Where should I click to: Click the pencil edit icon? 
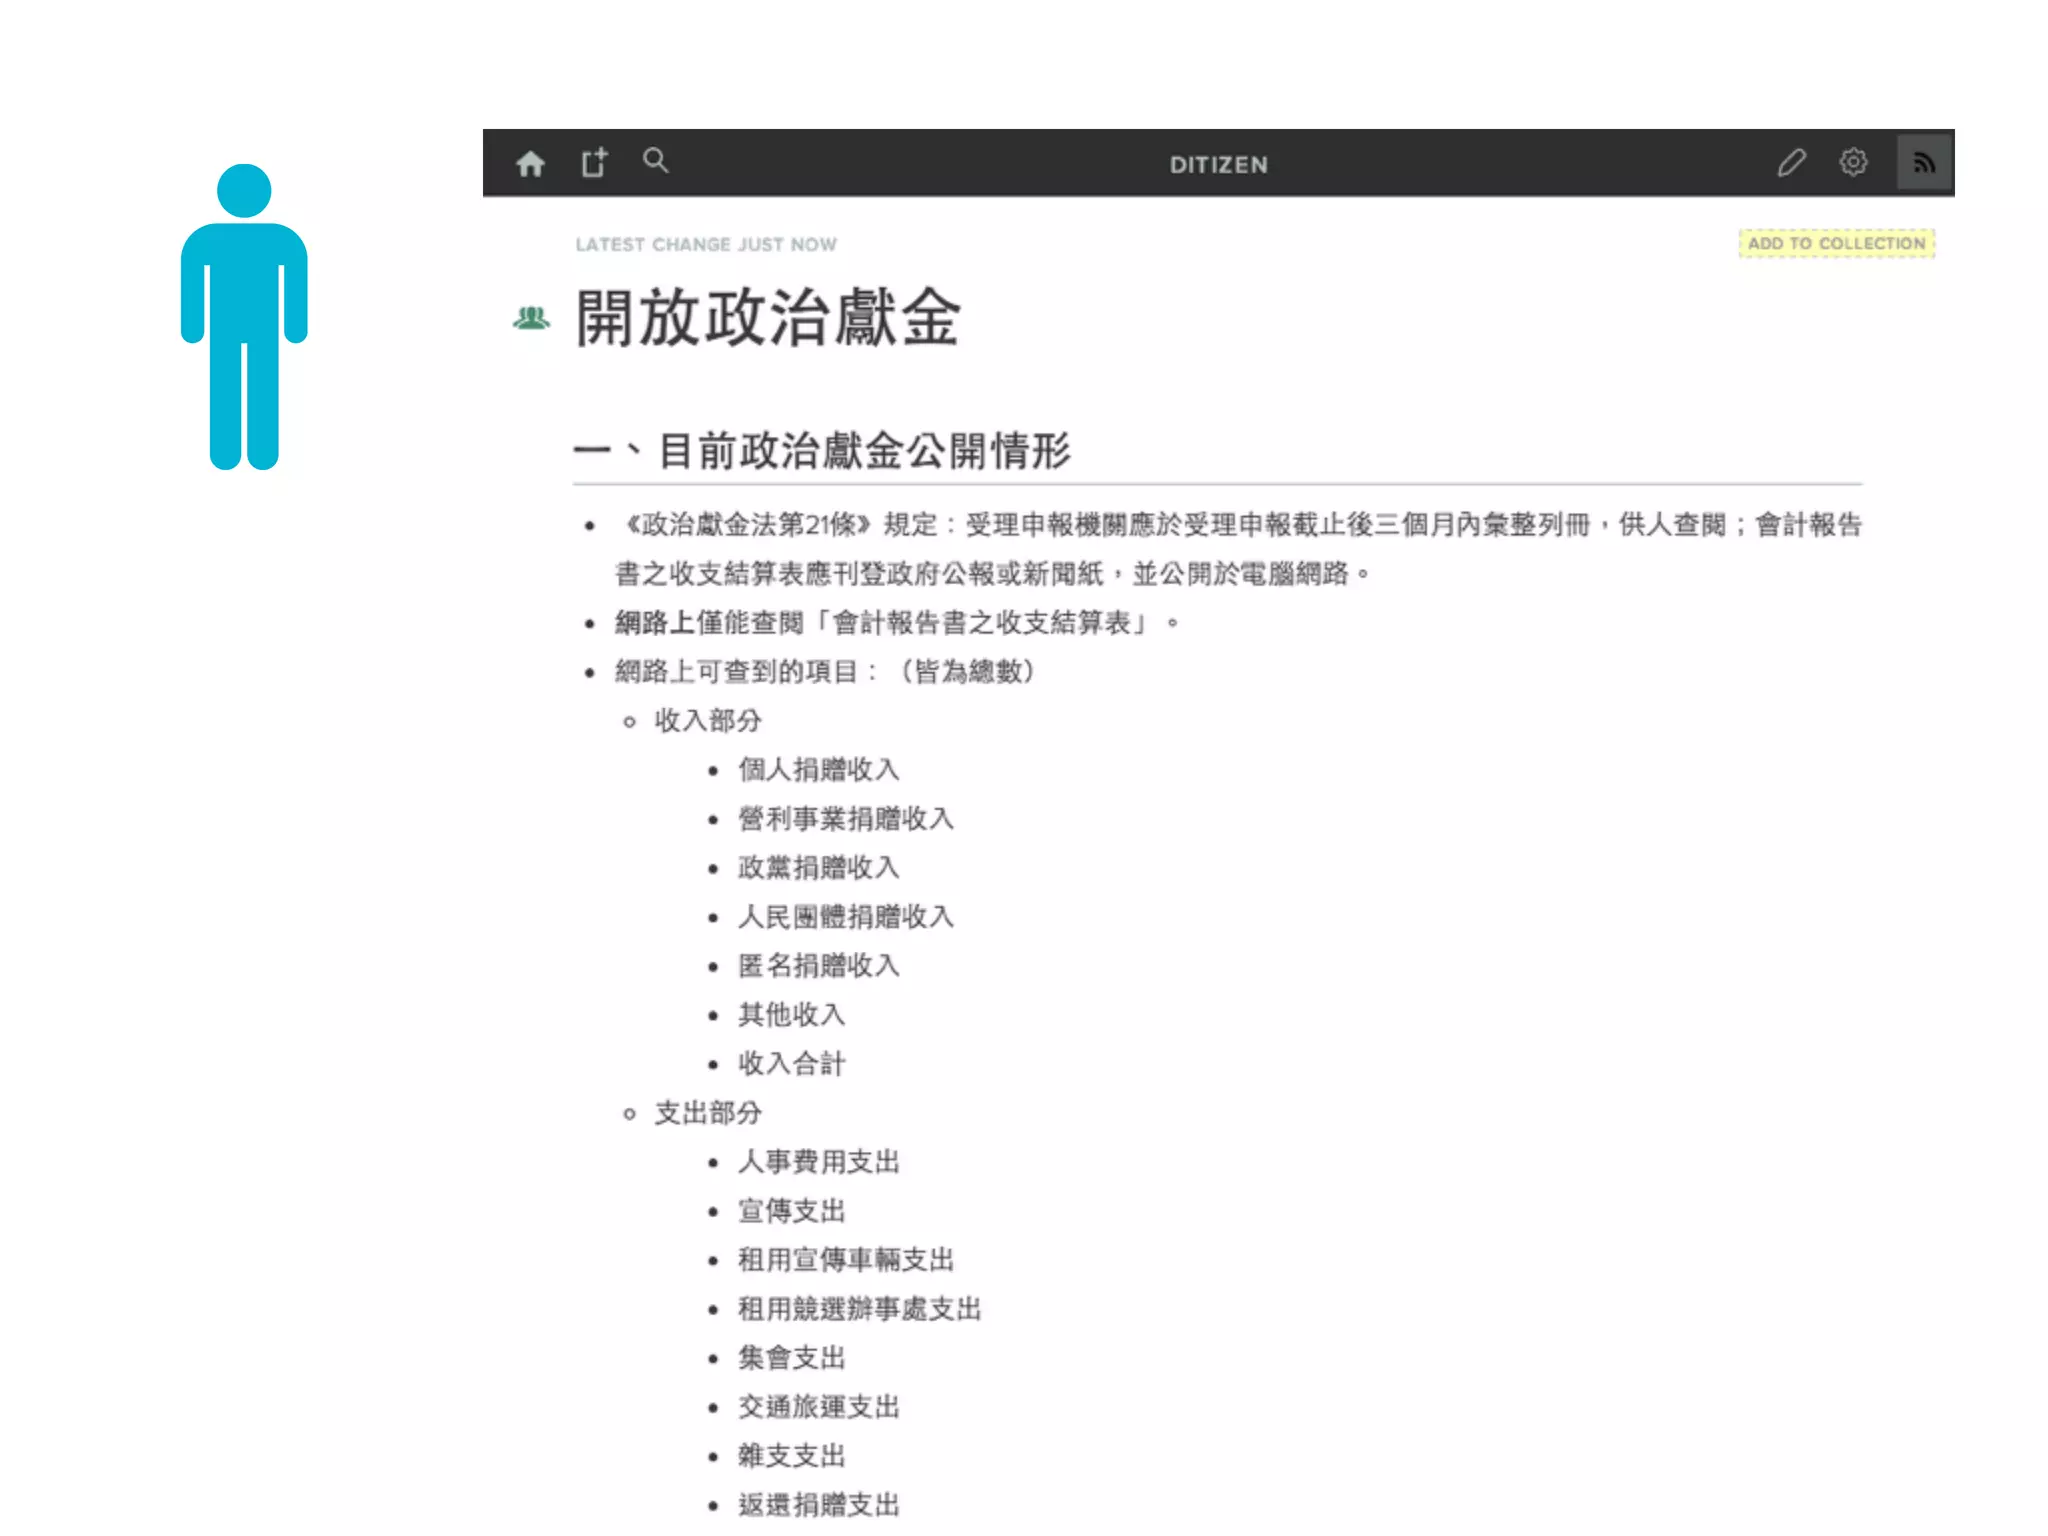1791,162
